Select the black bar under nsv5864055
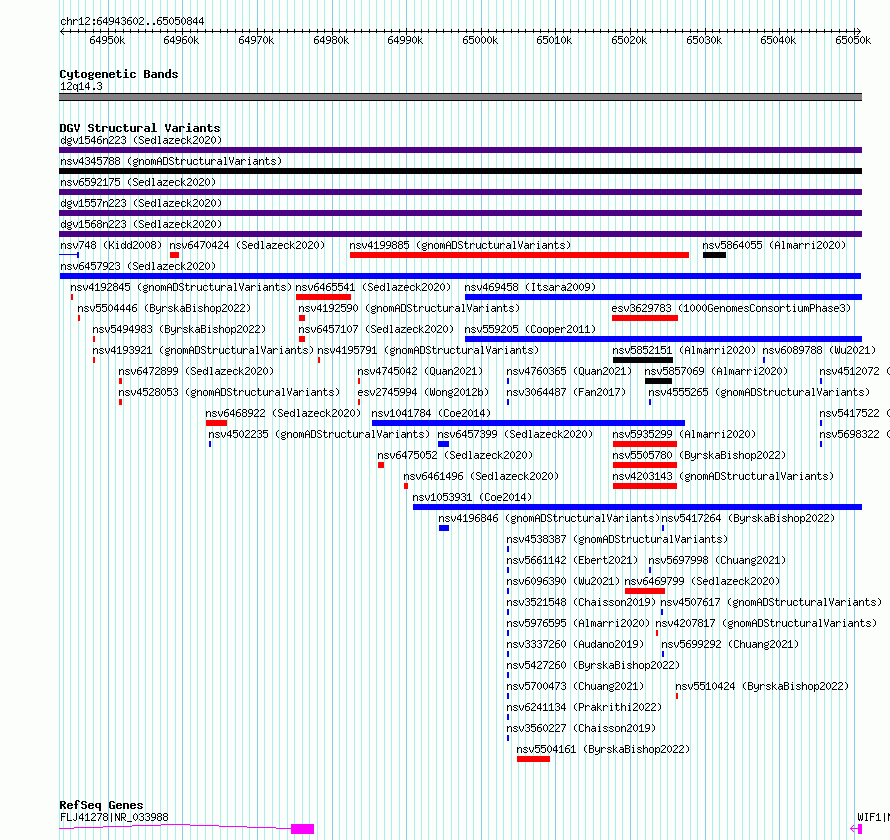The height and width of the screenshot is (840, 890). (714, 255)
